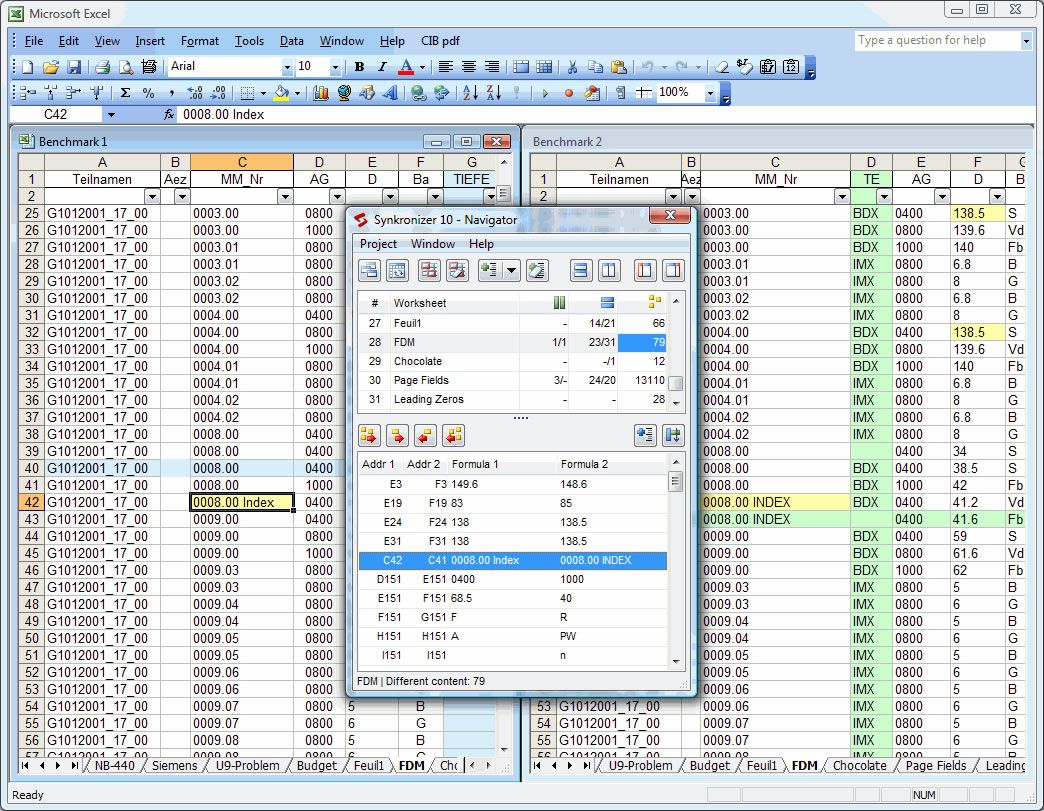Click the tile-windows-vertically icon in Synkronizer
This screenshot has height=811, width=1044.
click(x=611, y=270)
